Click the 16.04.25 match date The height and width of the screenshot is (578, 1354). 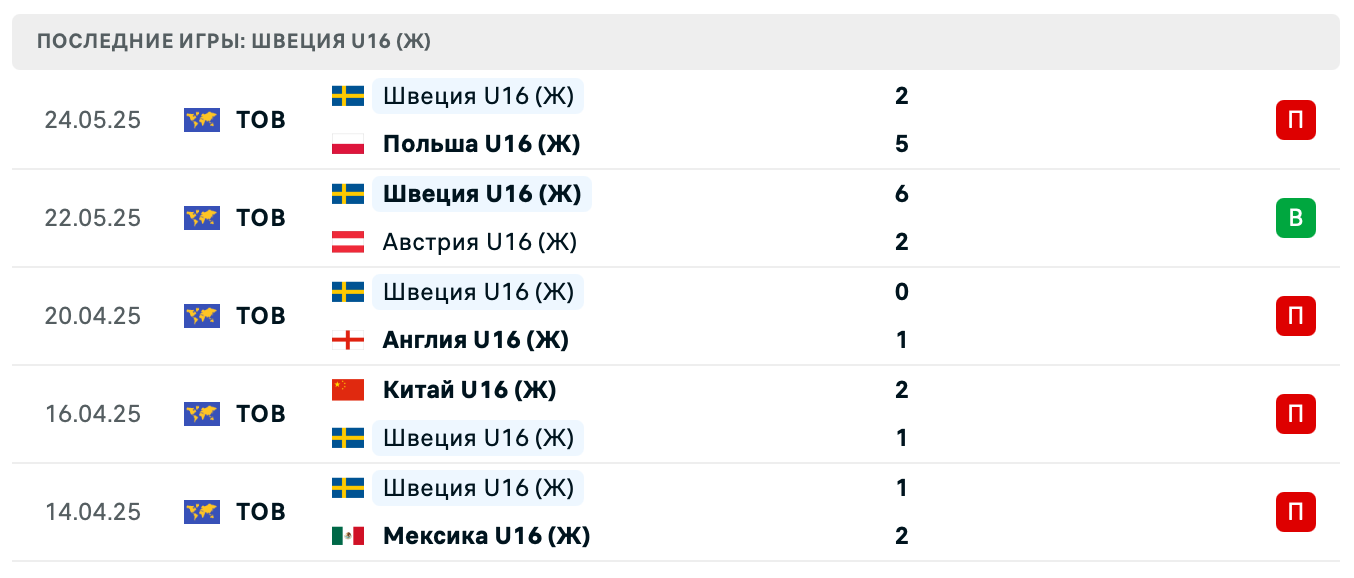(x=93, y=414)
